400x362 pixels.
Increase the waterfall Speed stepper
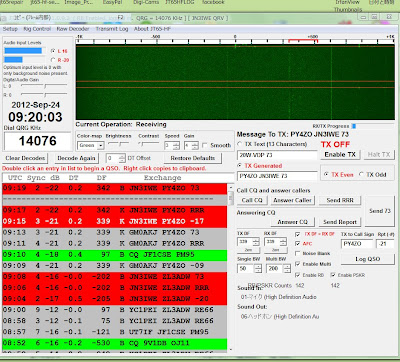click(x=177, y=144)
